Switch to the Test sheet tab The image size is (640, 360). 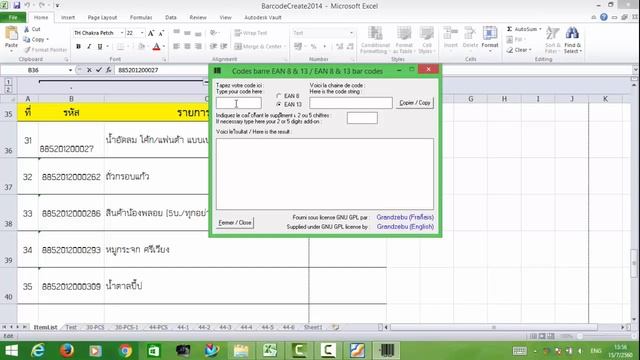tap(71, 327)
